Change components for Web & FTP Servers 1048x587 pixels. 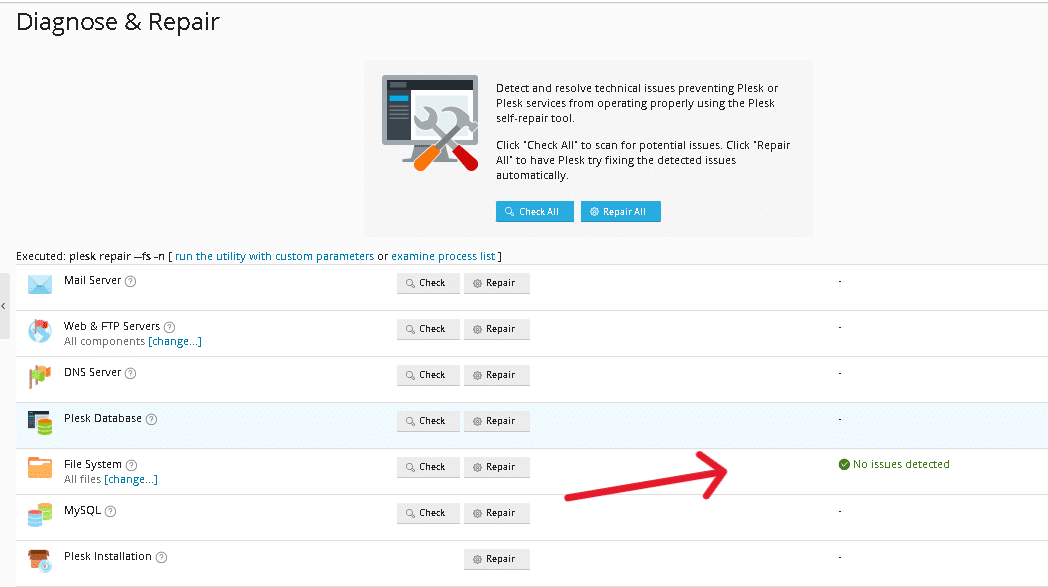point(175,342)
